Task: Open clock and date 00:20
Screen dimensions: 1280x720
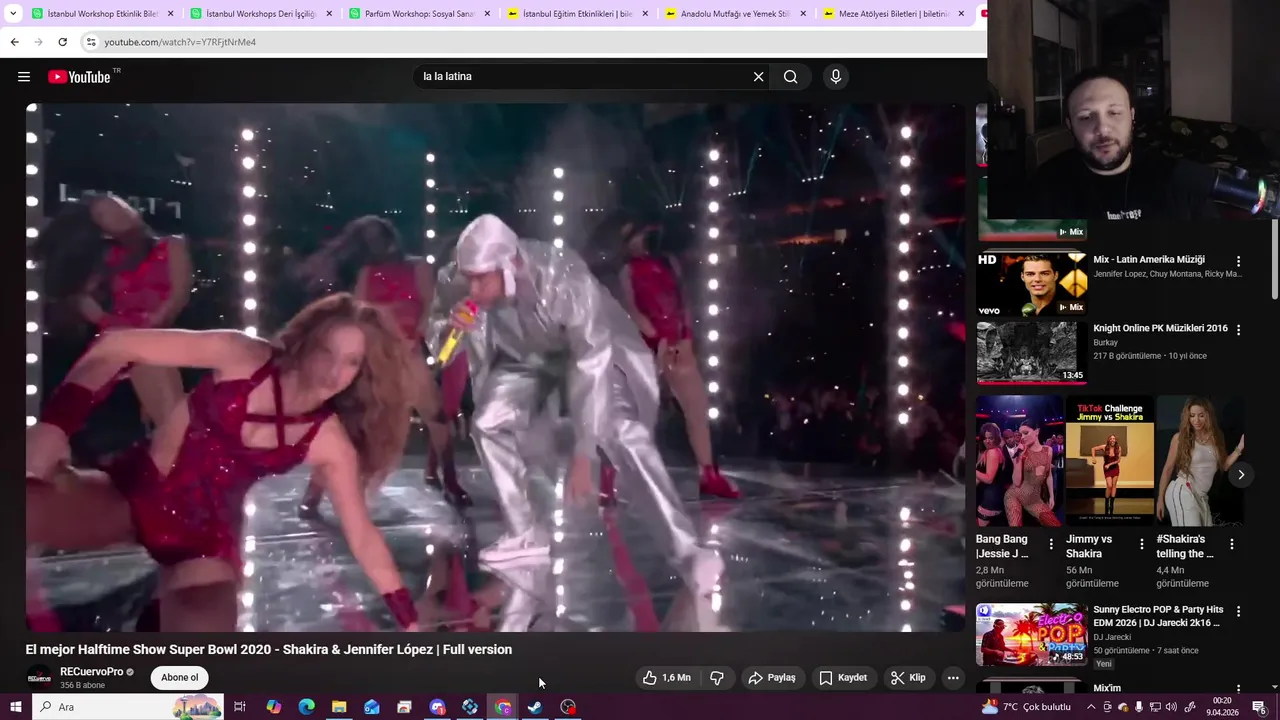Action: (1222, 707)
